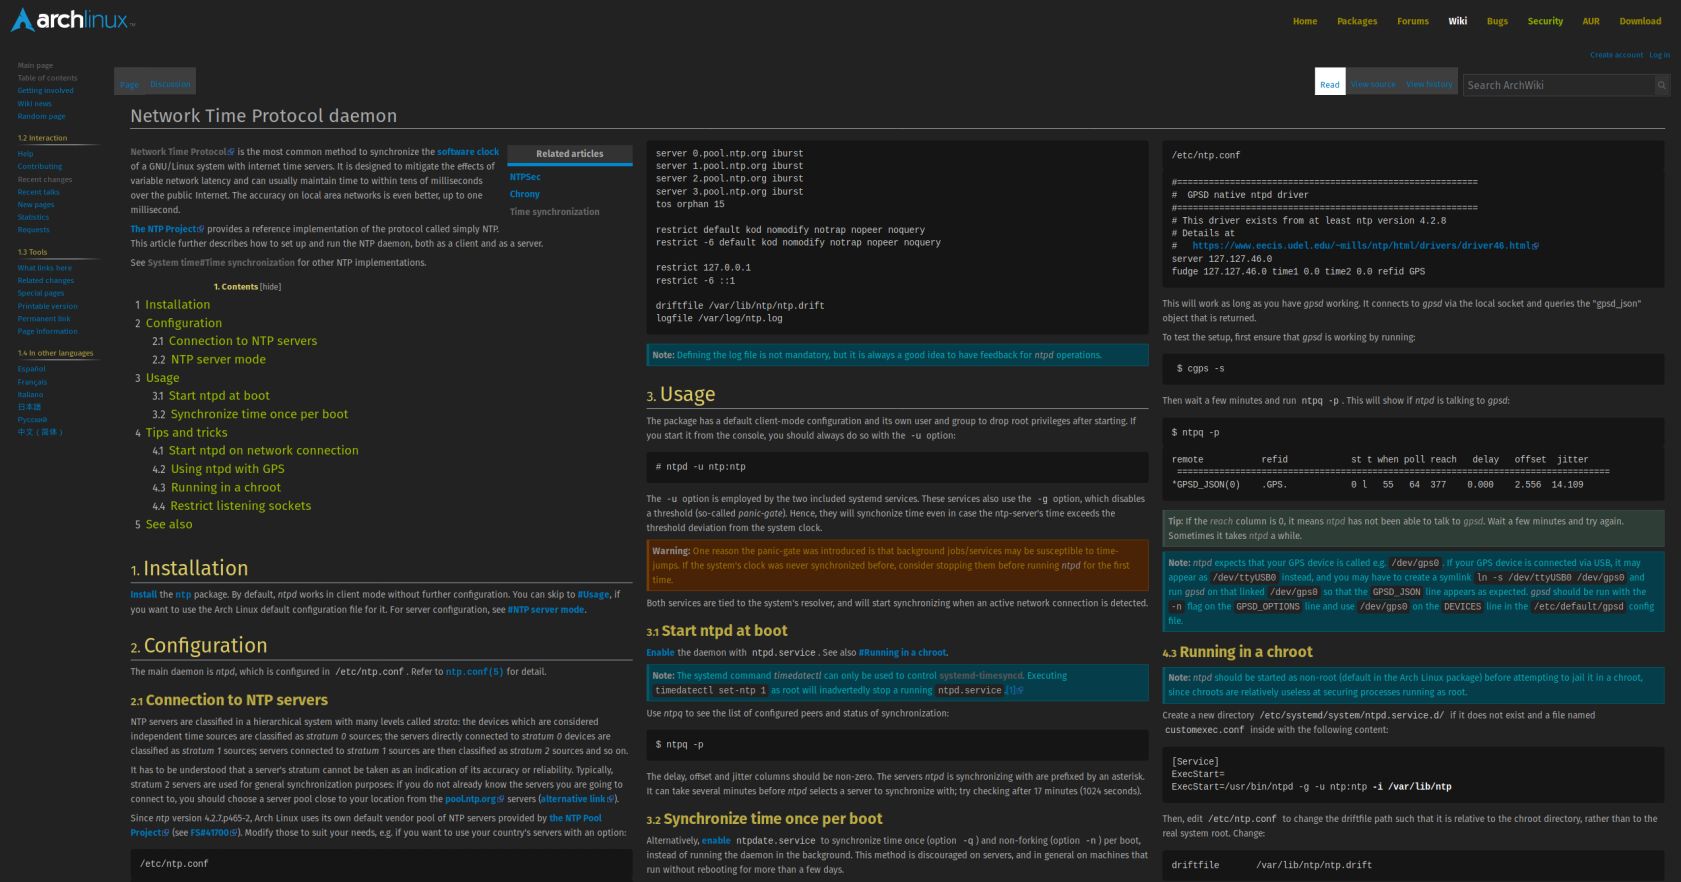Open the pool.ntp.org external link
1681x882 pixels.
[474, 799]
